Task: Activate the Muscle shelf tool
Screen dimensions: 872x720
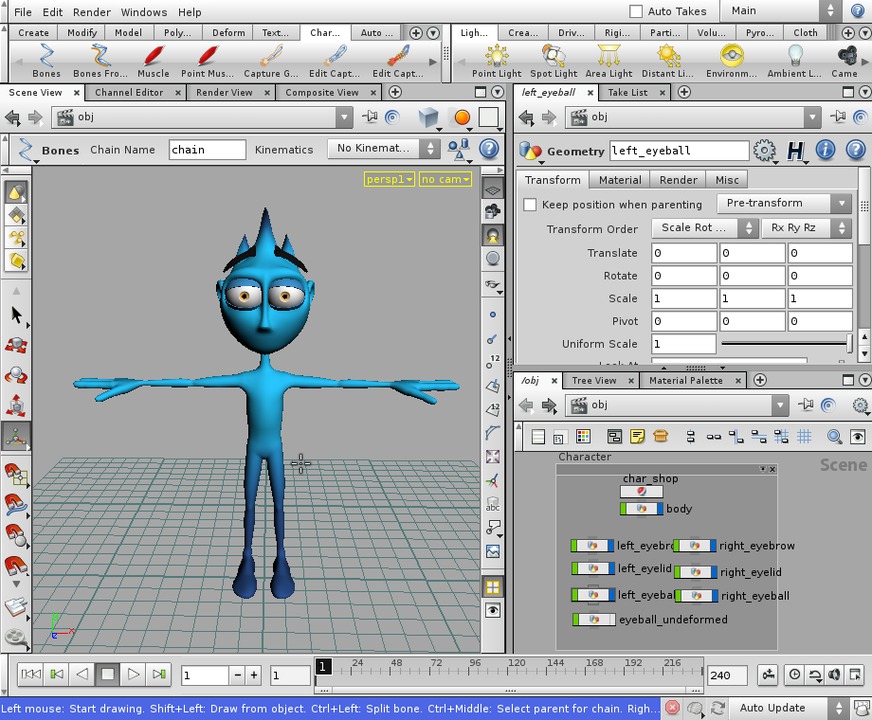Action: tap(152, 60)
